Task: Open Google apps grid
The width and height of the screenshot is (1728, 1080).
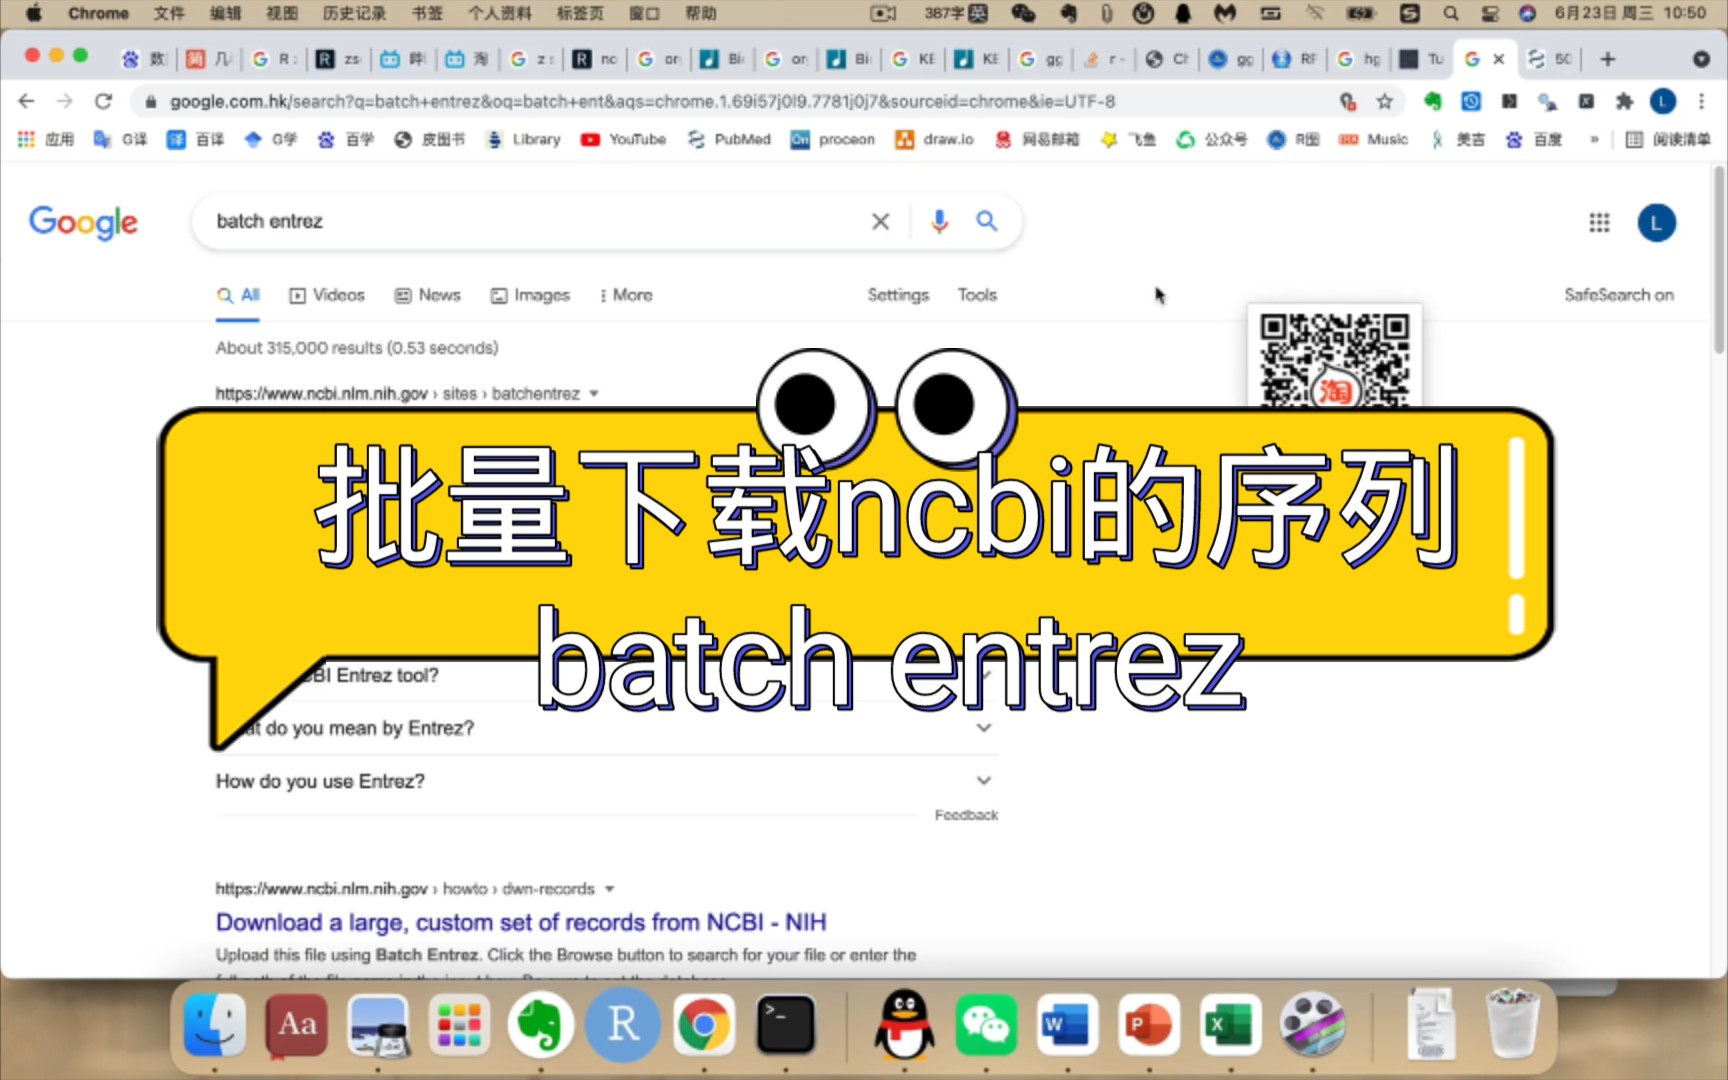Action: tap(1599, 222)
